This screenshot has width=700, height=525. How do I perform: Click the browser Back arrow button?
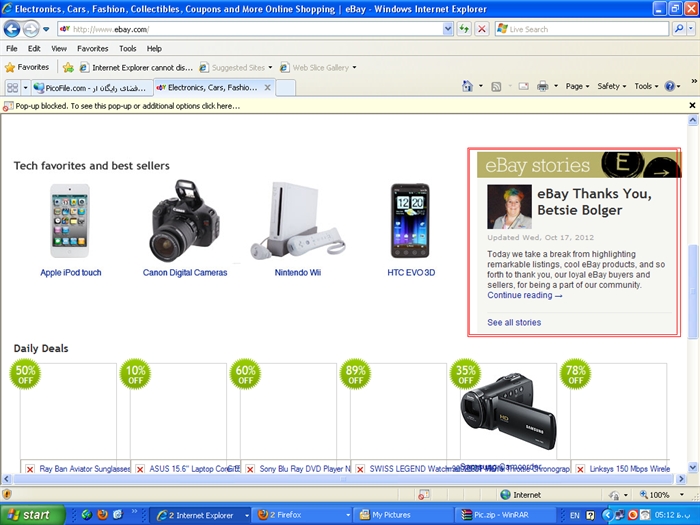point(12,29)
